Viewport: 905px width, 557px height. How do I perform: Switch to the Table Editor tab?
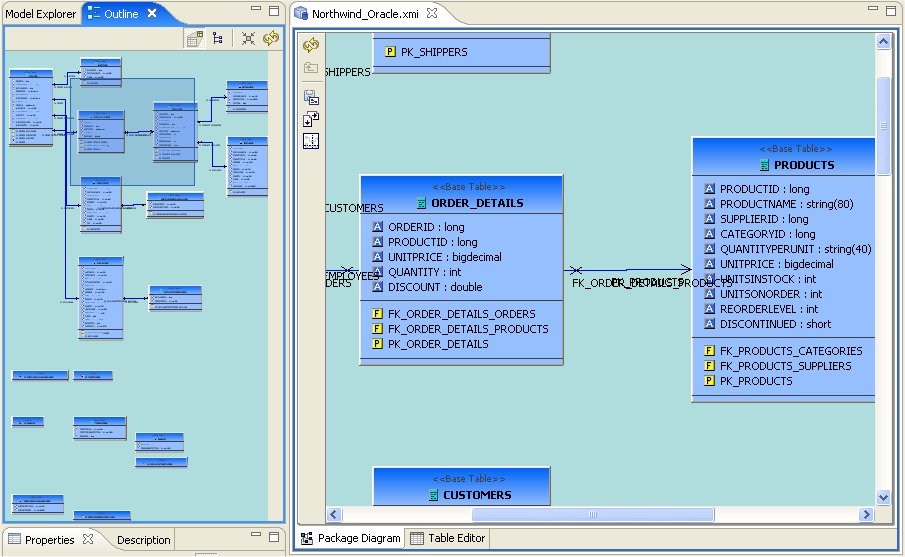tap(447, 538)
